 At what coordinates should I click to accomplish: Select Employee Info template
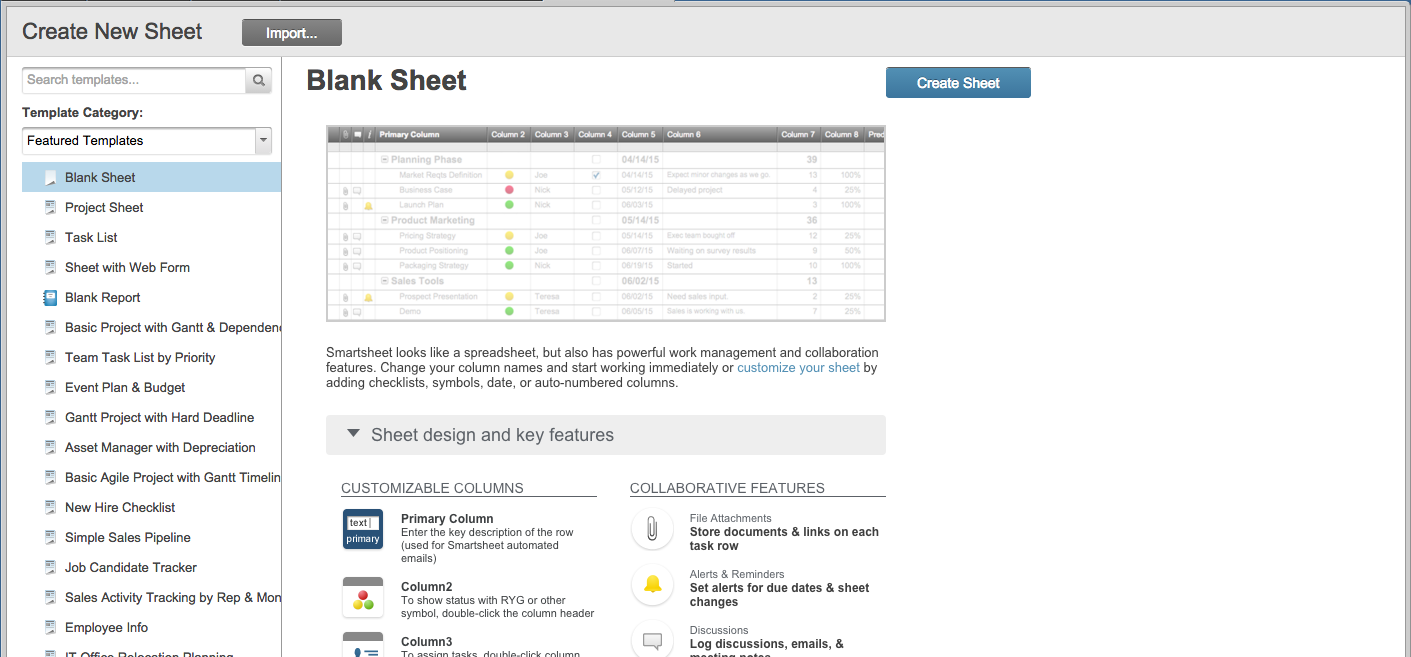[152, 628]
